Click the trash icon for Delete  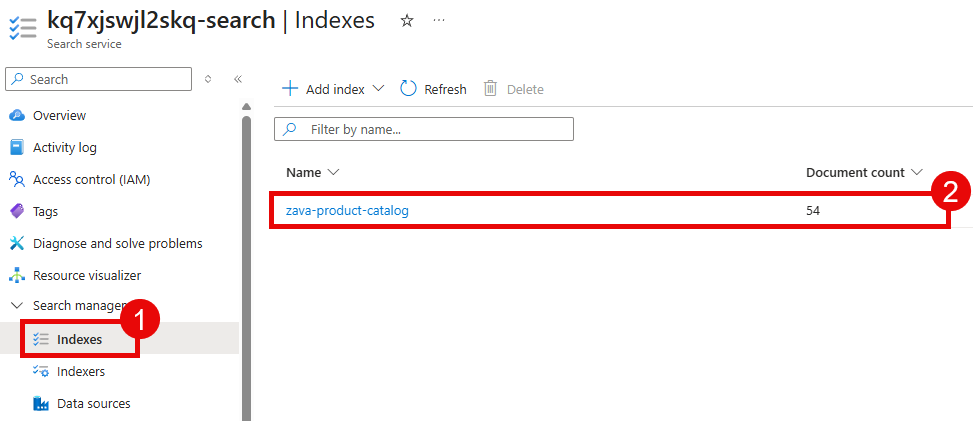click(490, 89)
